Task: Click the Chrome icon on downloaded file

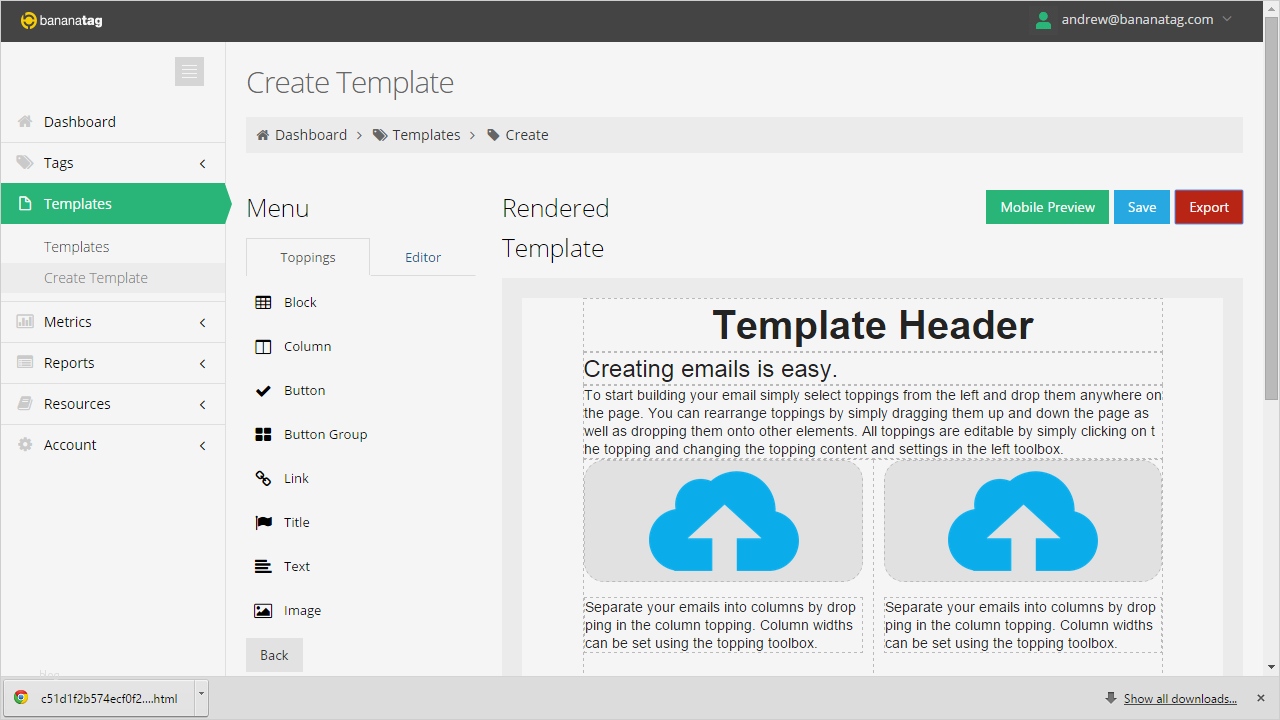Action: point(21,698)
